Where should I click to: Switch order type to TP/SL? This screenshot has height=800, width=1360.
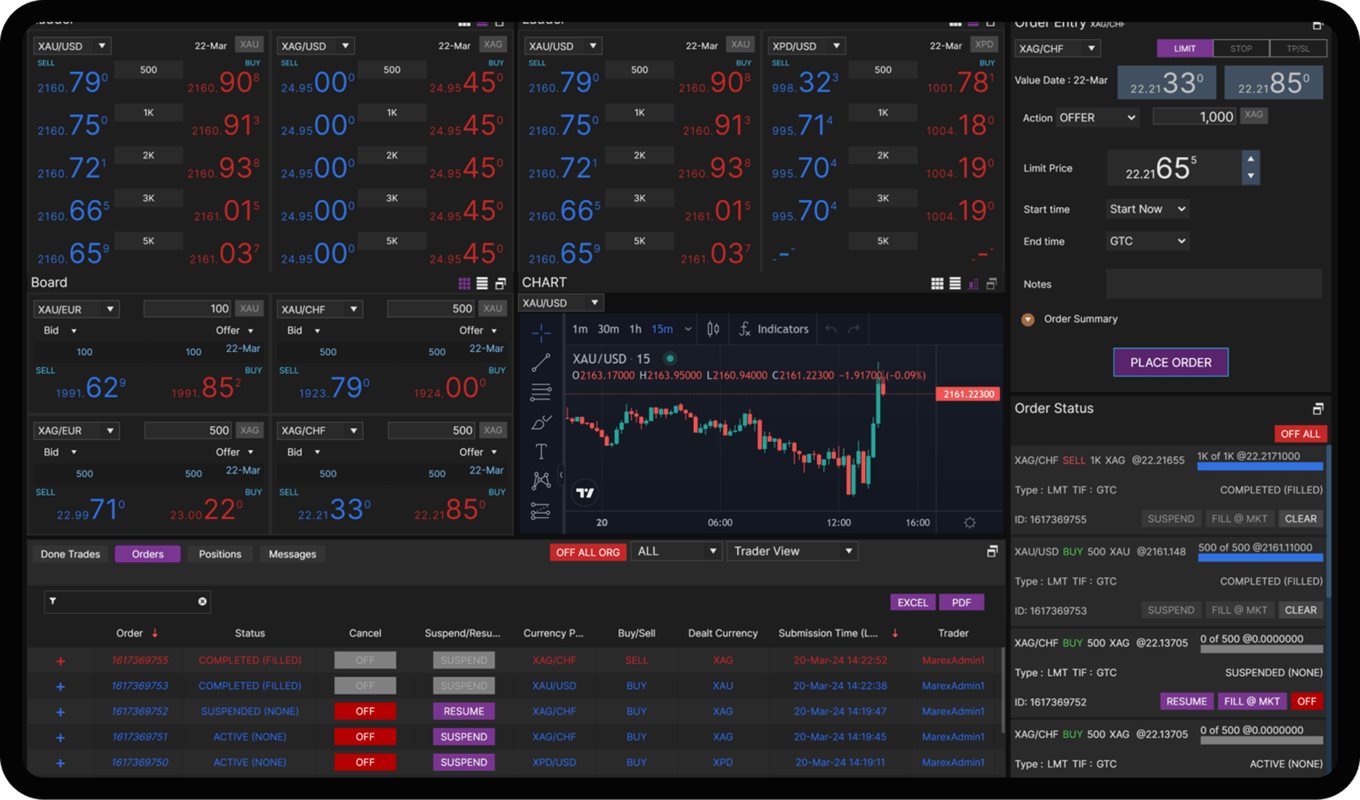tap(1298, 48)
